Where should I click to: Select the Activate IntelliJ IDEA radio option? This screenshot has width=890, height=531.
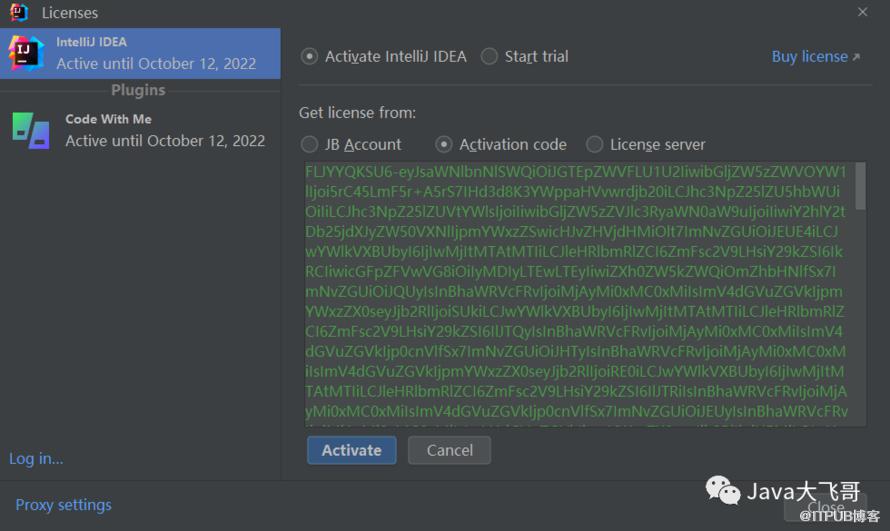pyautogui.click(x=310, y=57)
